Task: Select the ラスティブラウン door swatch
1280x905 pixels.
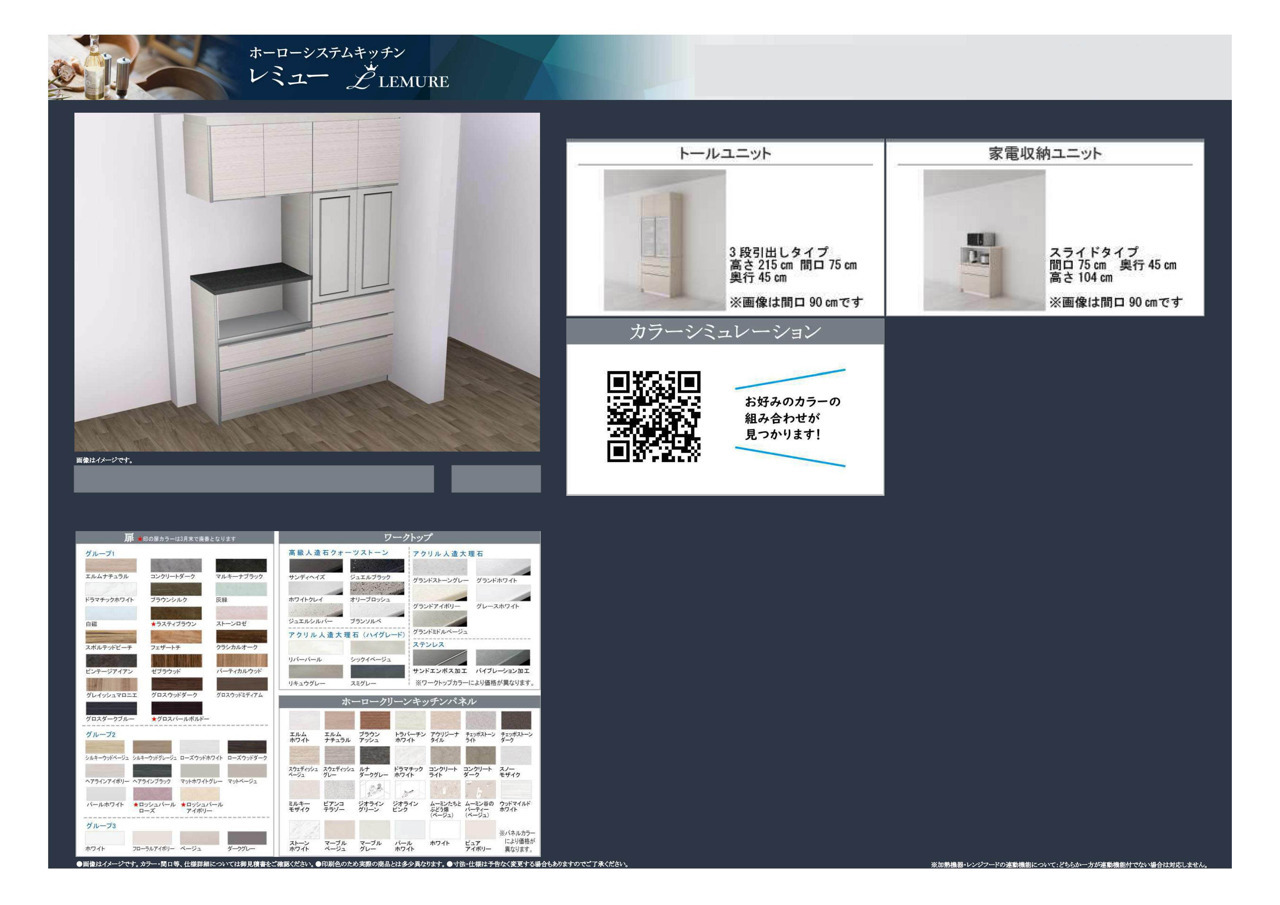Action: (176, 613)
